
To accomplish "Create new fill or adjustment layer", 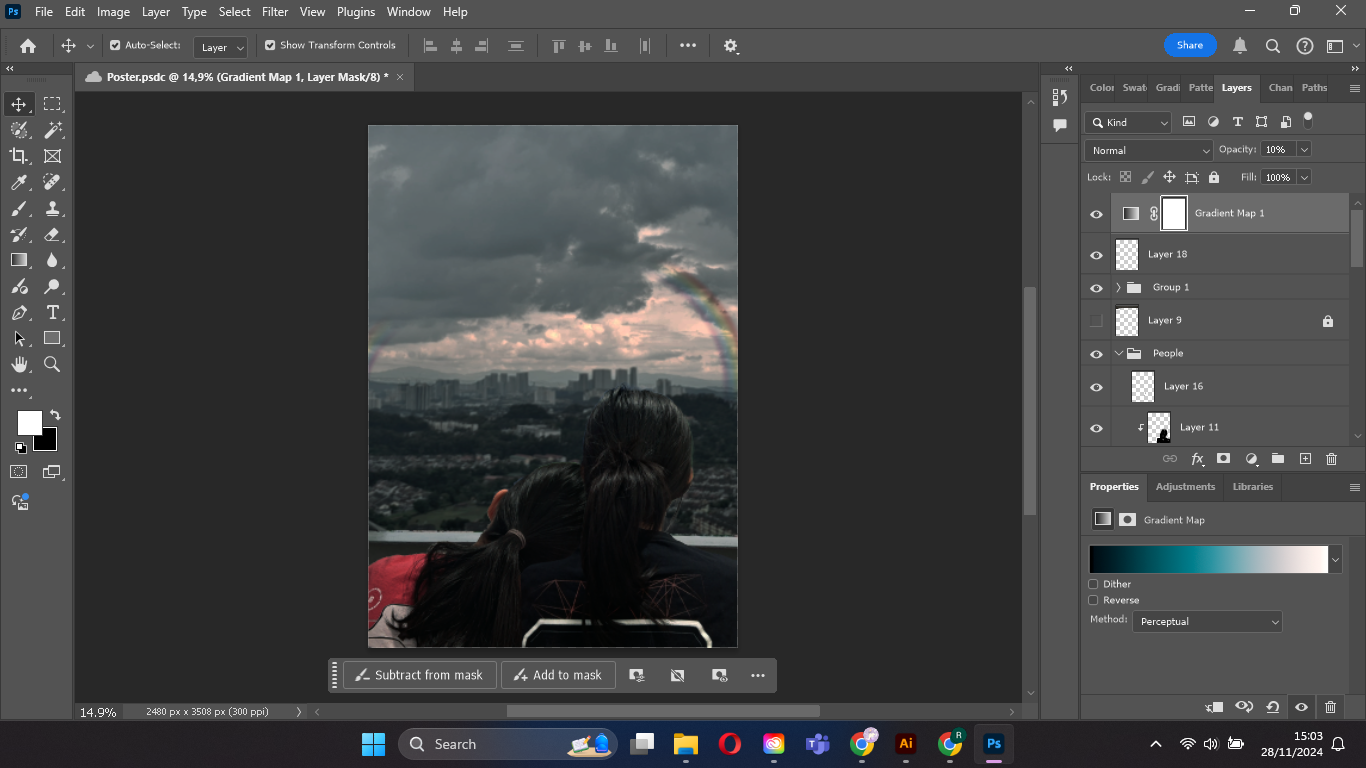I will 1251,458.
